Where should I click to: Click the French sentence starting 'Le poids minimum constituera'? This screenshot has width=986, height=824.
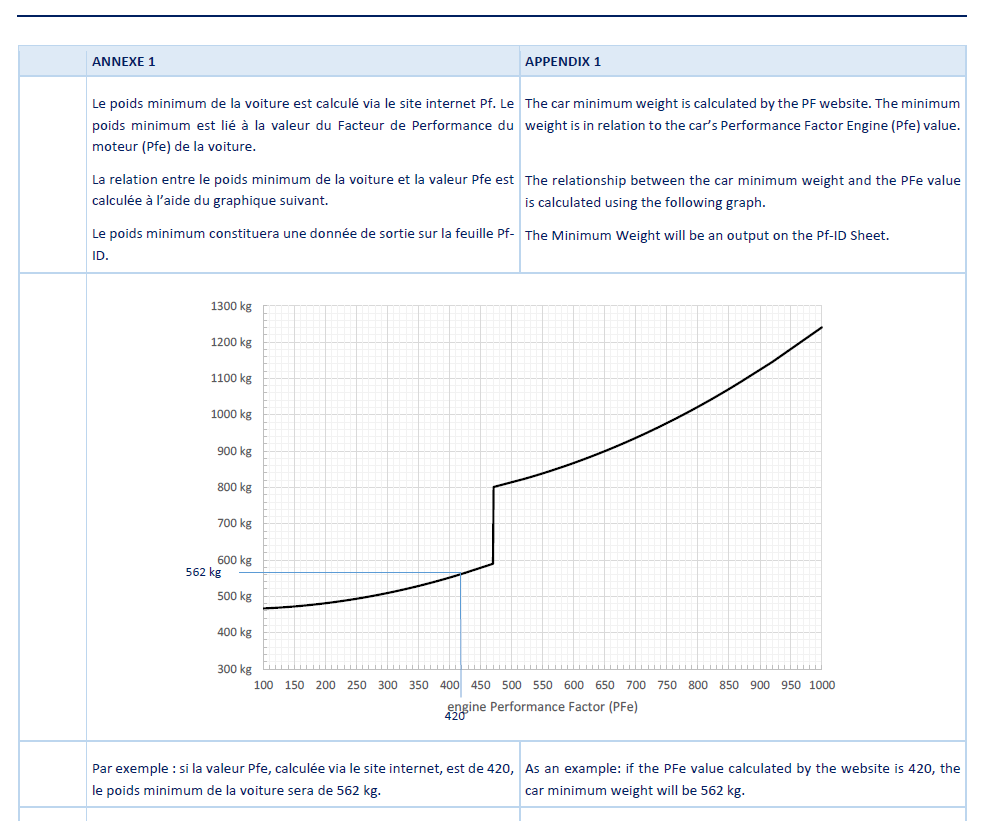pyautogui.click(x=302, y=244)
